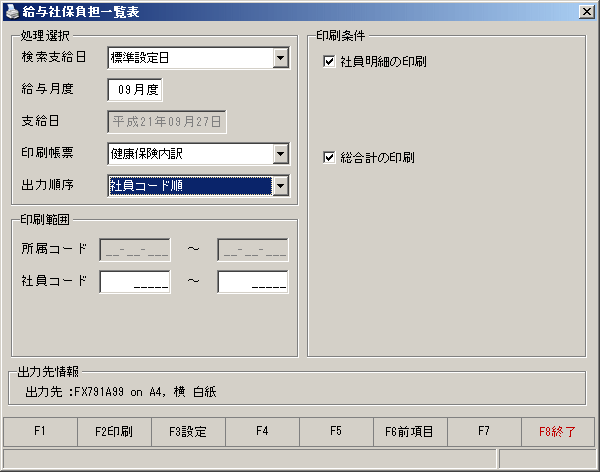Click the 印刷条件 group title
Screen dimensions: 600x472
pos(341,36)
